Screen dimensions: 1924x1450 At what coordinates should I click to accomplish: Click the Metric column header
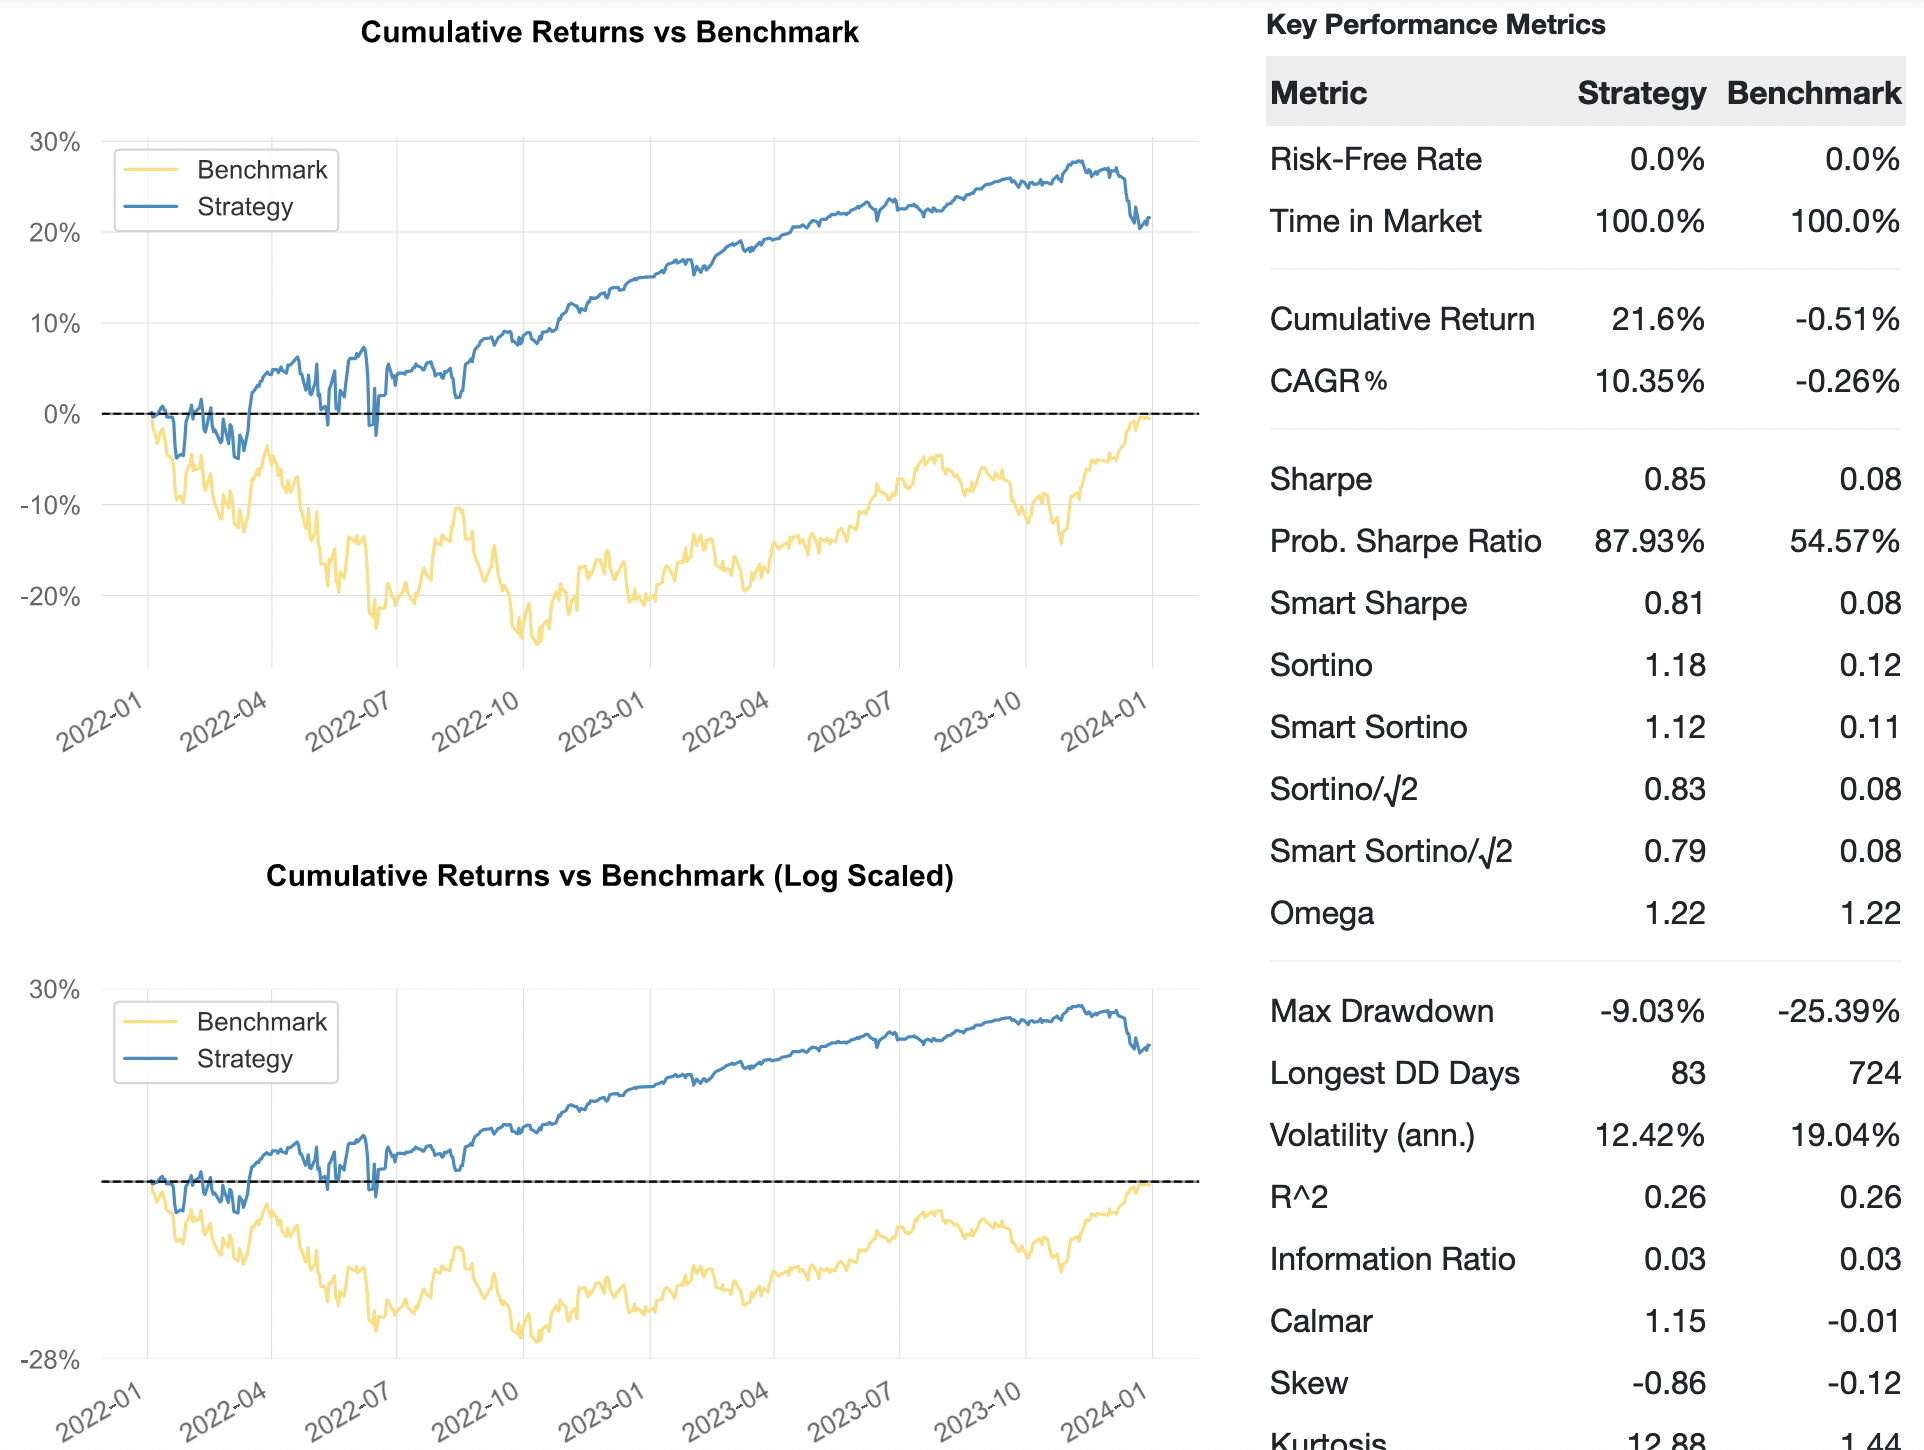pos(1318,93)
